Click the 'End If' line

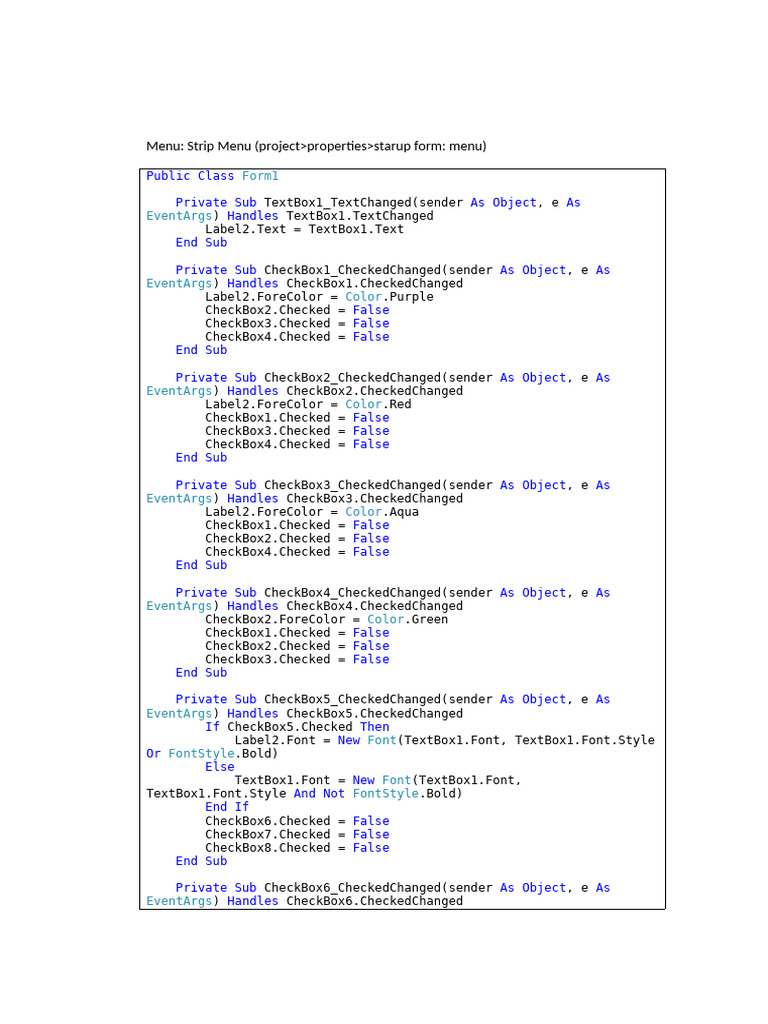click(x=227, y=808)
